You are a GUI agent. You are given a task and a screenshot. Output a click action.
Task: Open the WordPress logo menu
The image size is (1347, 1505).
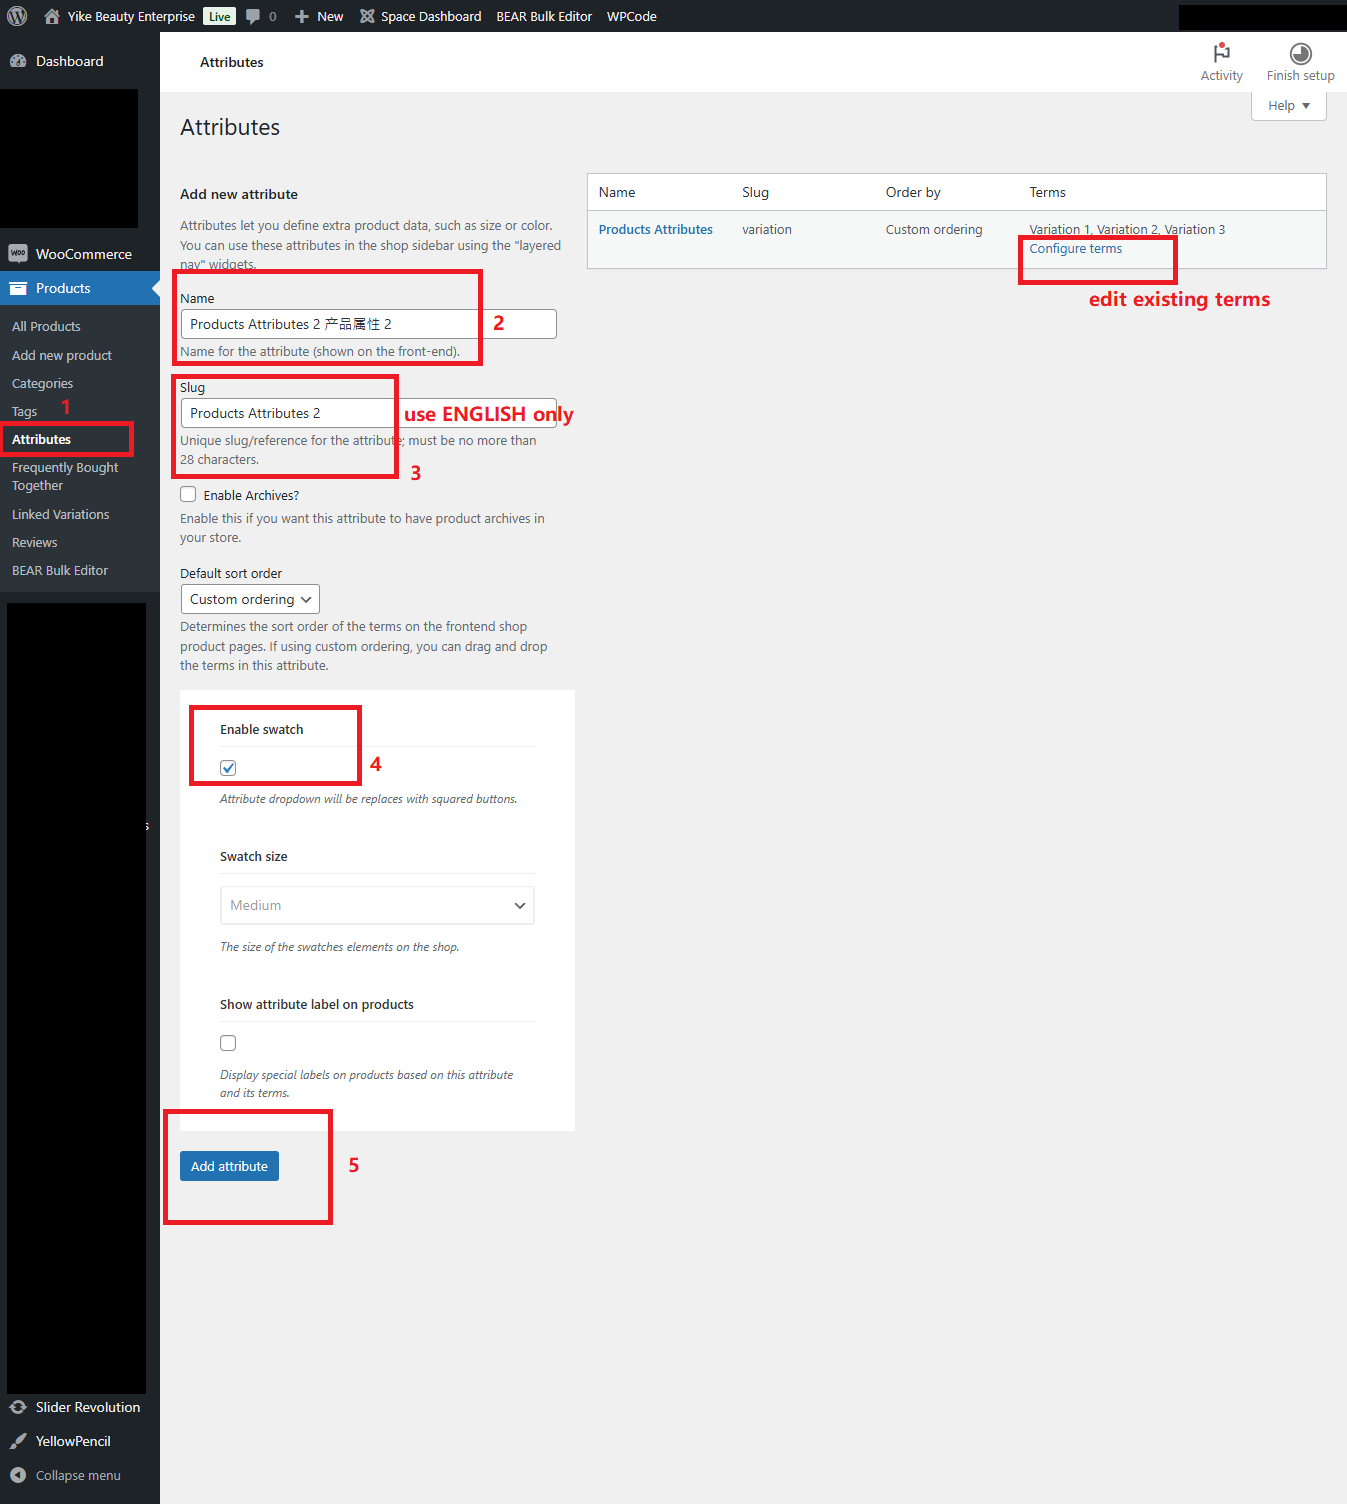coord(17,16)
